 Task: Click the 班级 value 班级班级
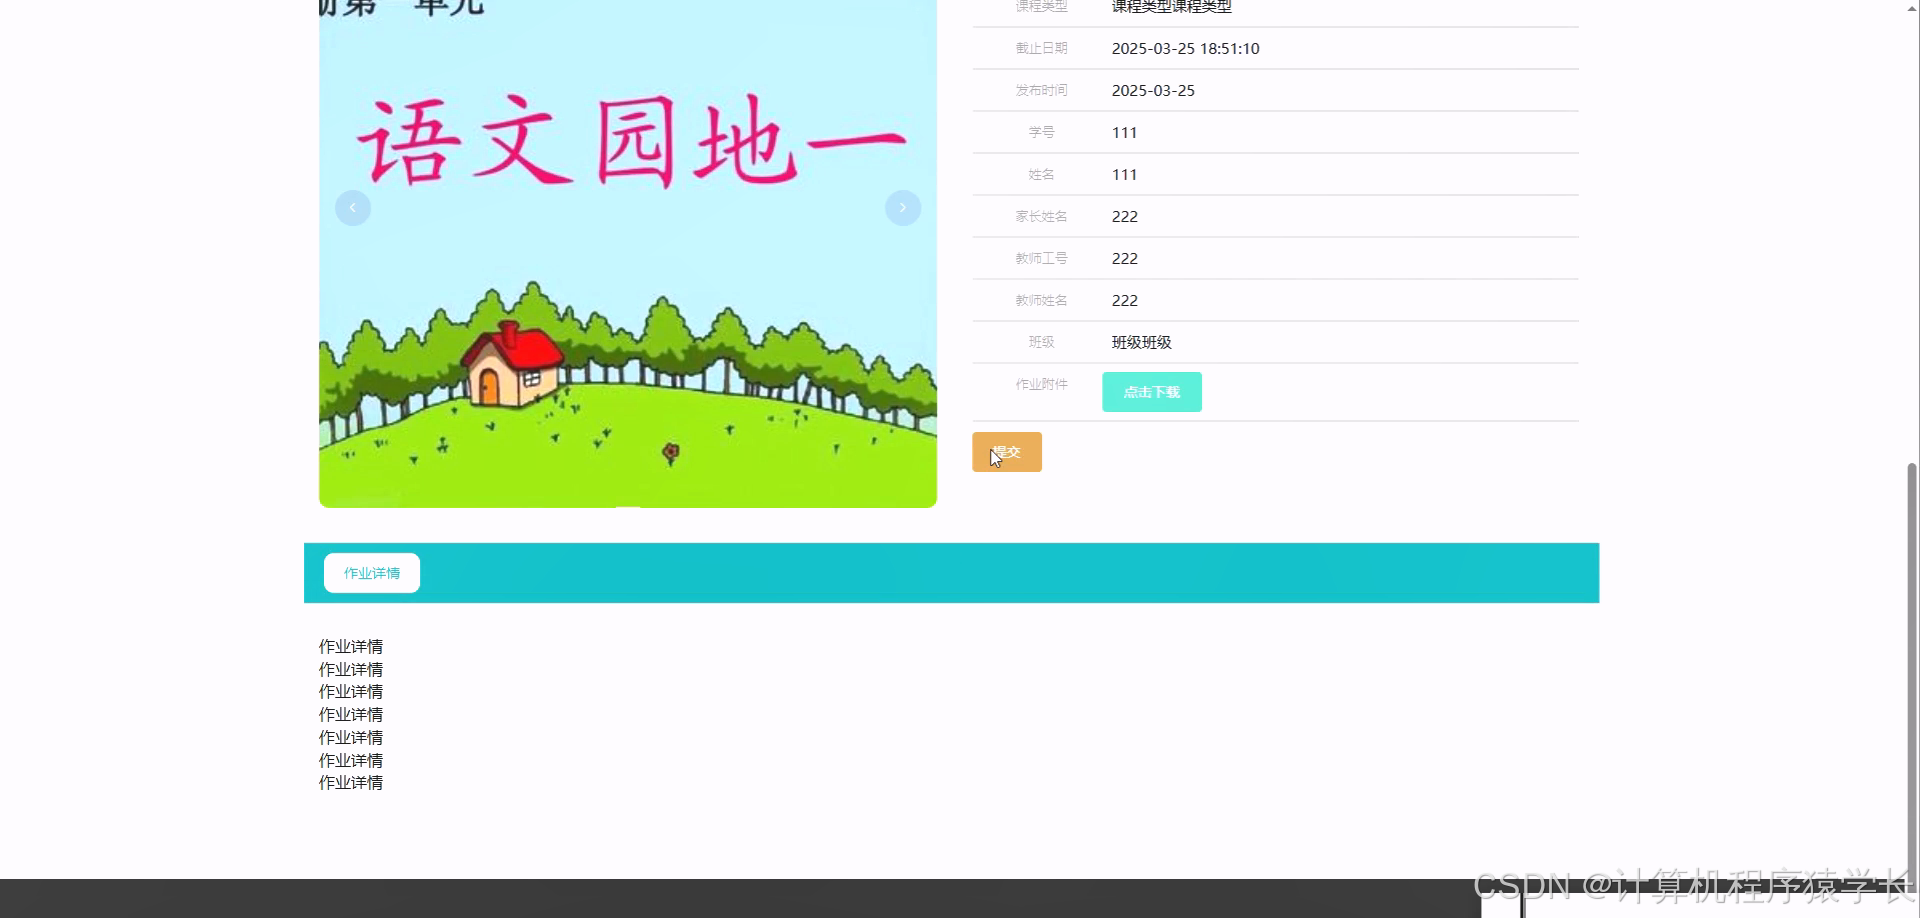[1141, 342]
